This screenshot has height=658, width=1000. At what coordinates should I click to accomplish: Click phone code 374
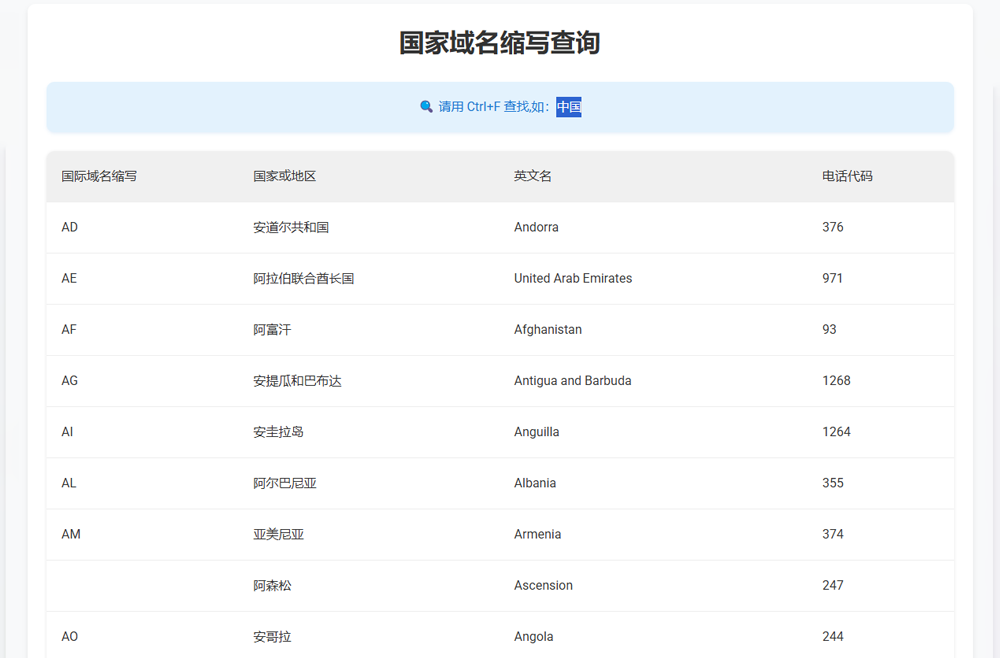(833, 534)
